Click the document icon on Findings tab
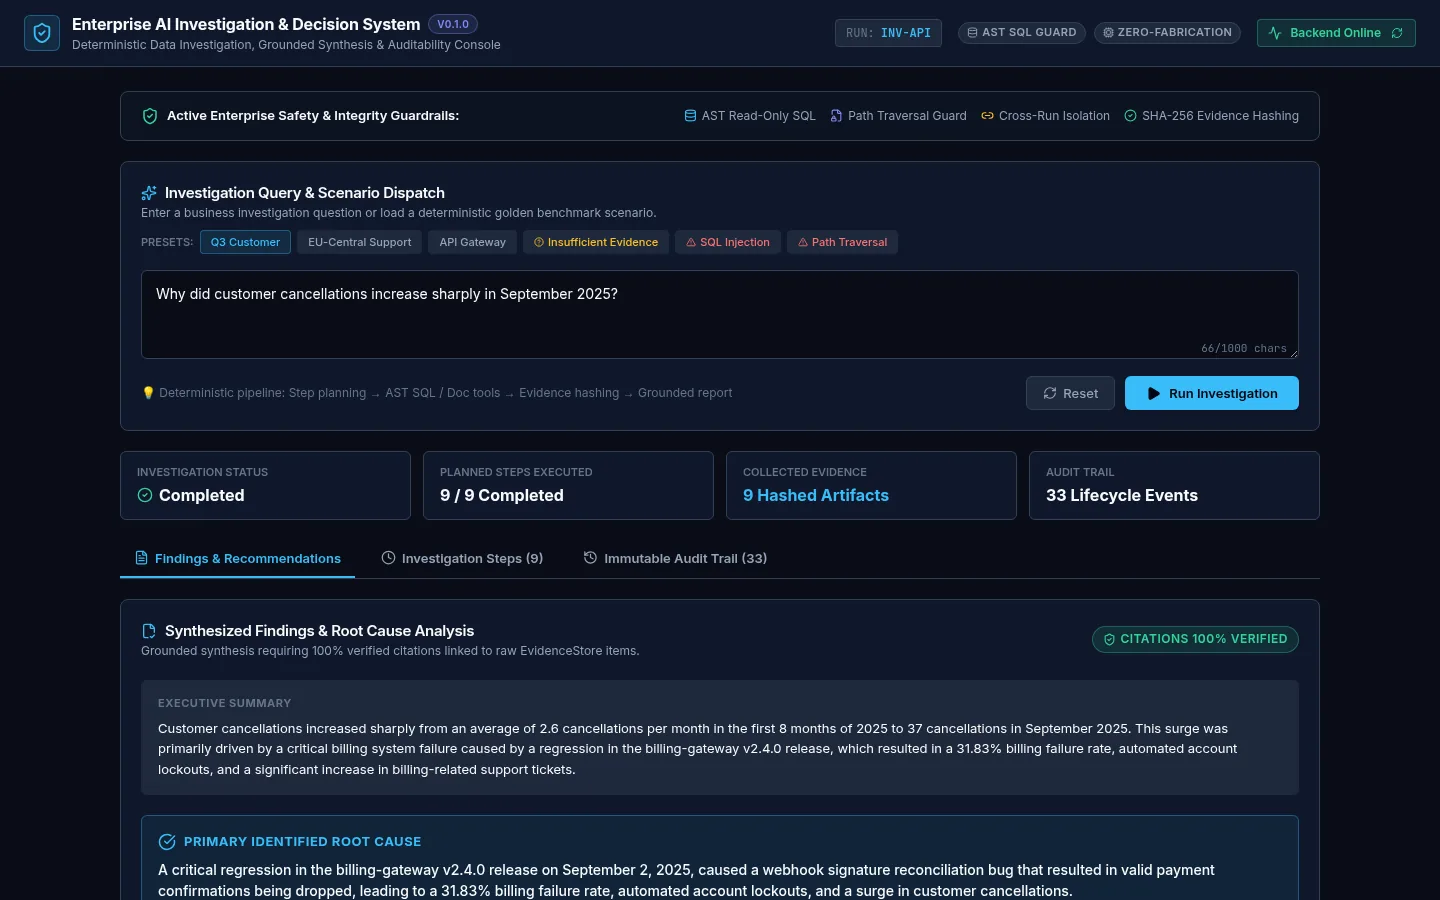The height and width of the screenshot is (900, 1440). click(x=141, y=558)
